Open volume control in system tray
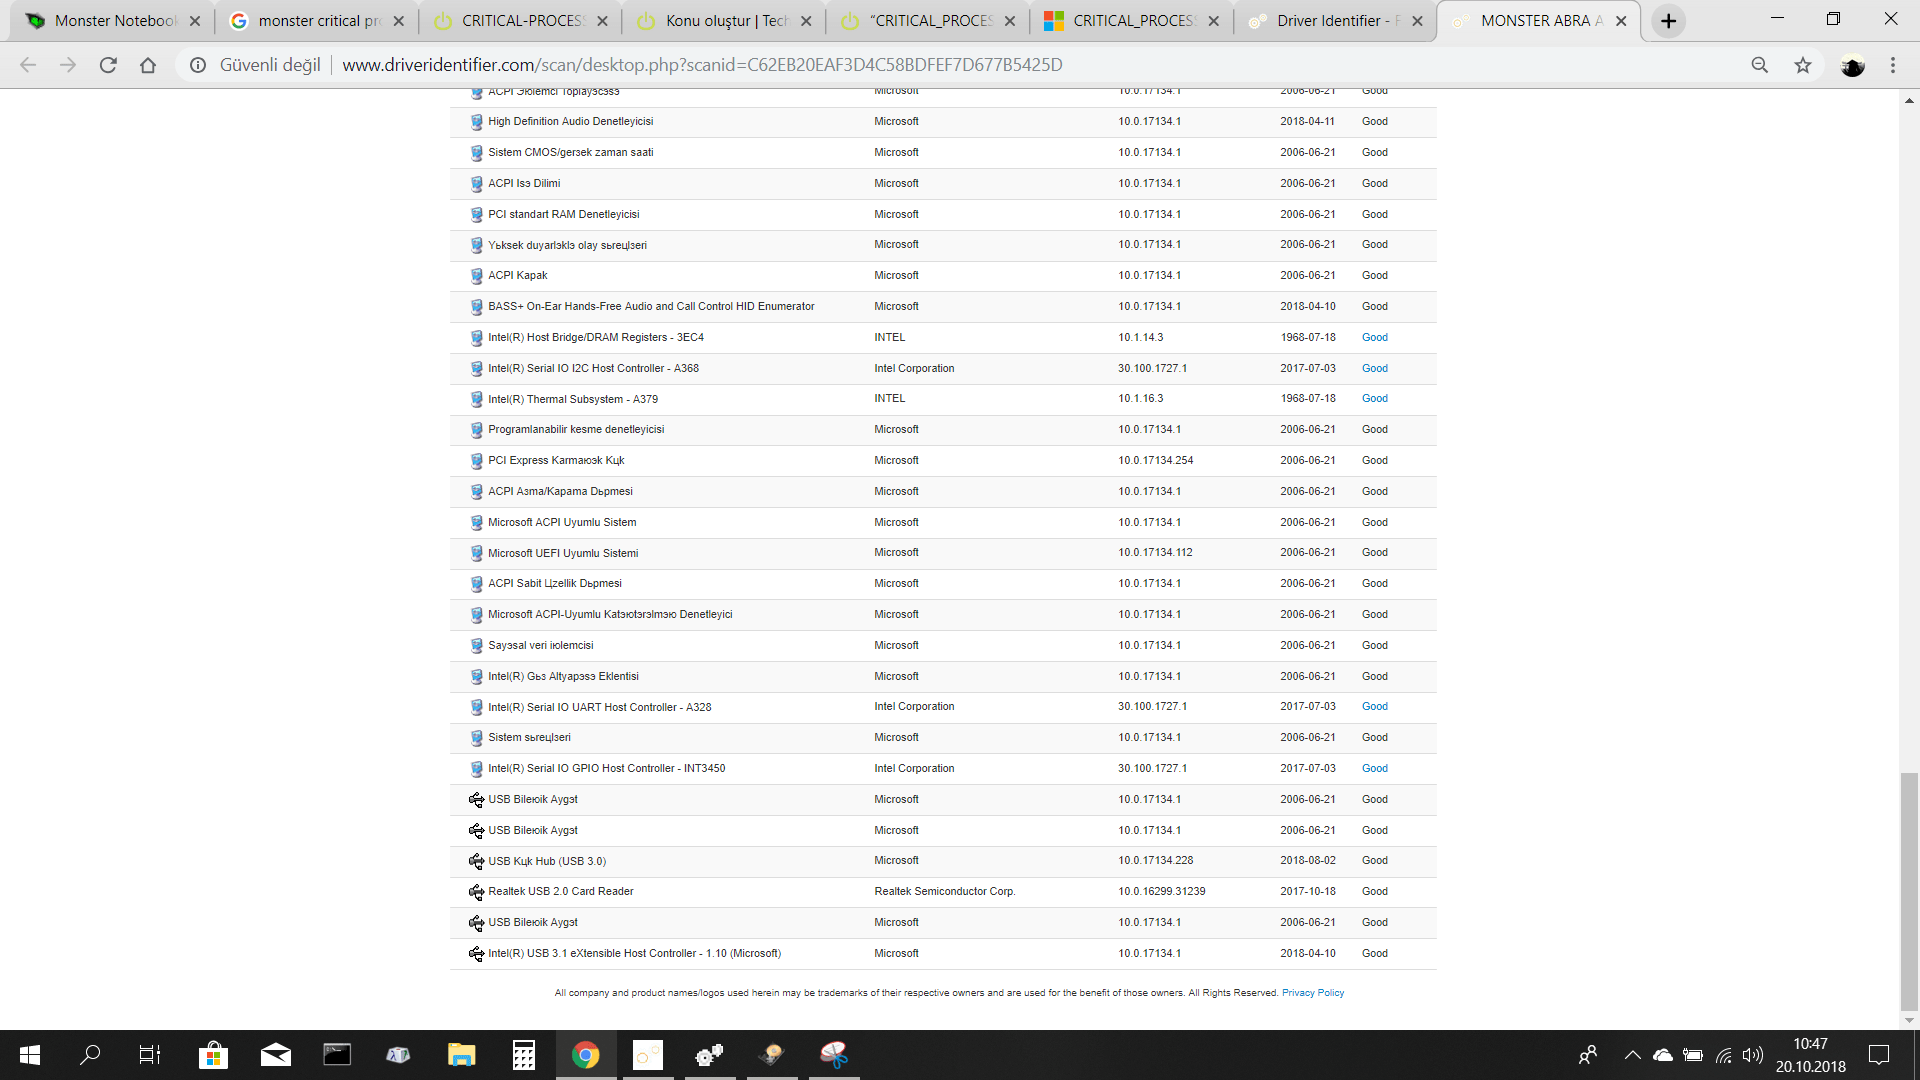1920x1080 pixels. click(x=1753, y=1055)
